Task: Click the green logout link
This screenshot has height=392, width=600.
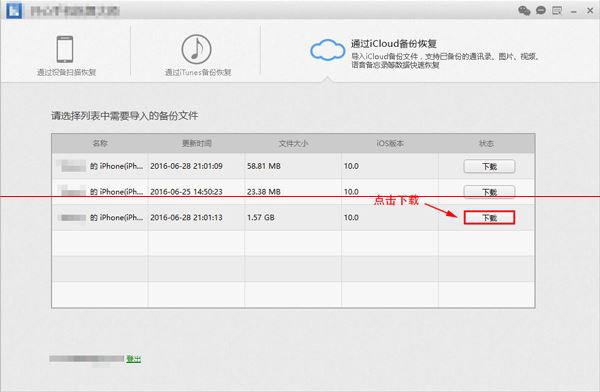Action: [134, 359]
